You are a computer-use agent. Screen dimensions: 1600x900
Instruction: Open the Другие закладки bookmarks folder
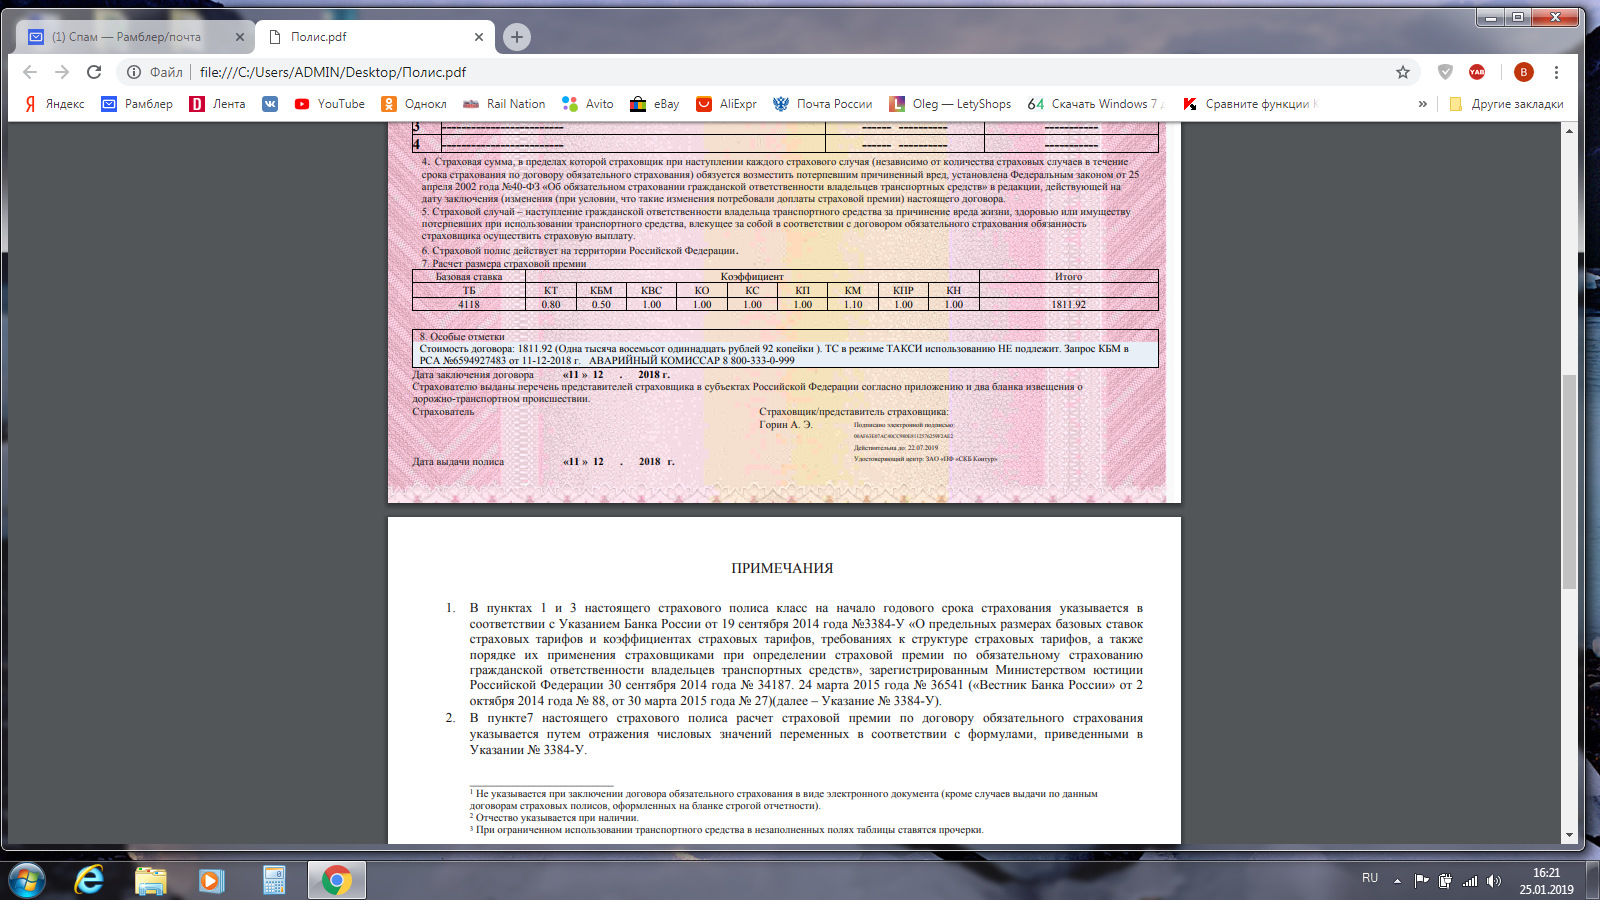(x=1506, y=104)
